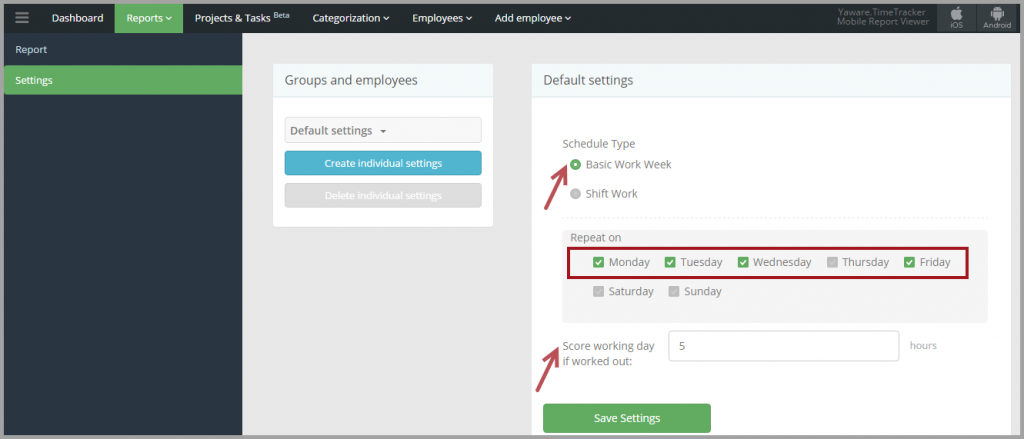Open the hamburger menu icon
The height and width of the screenshot is (439, 1024).
tap(22, 18)
